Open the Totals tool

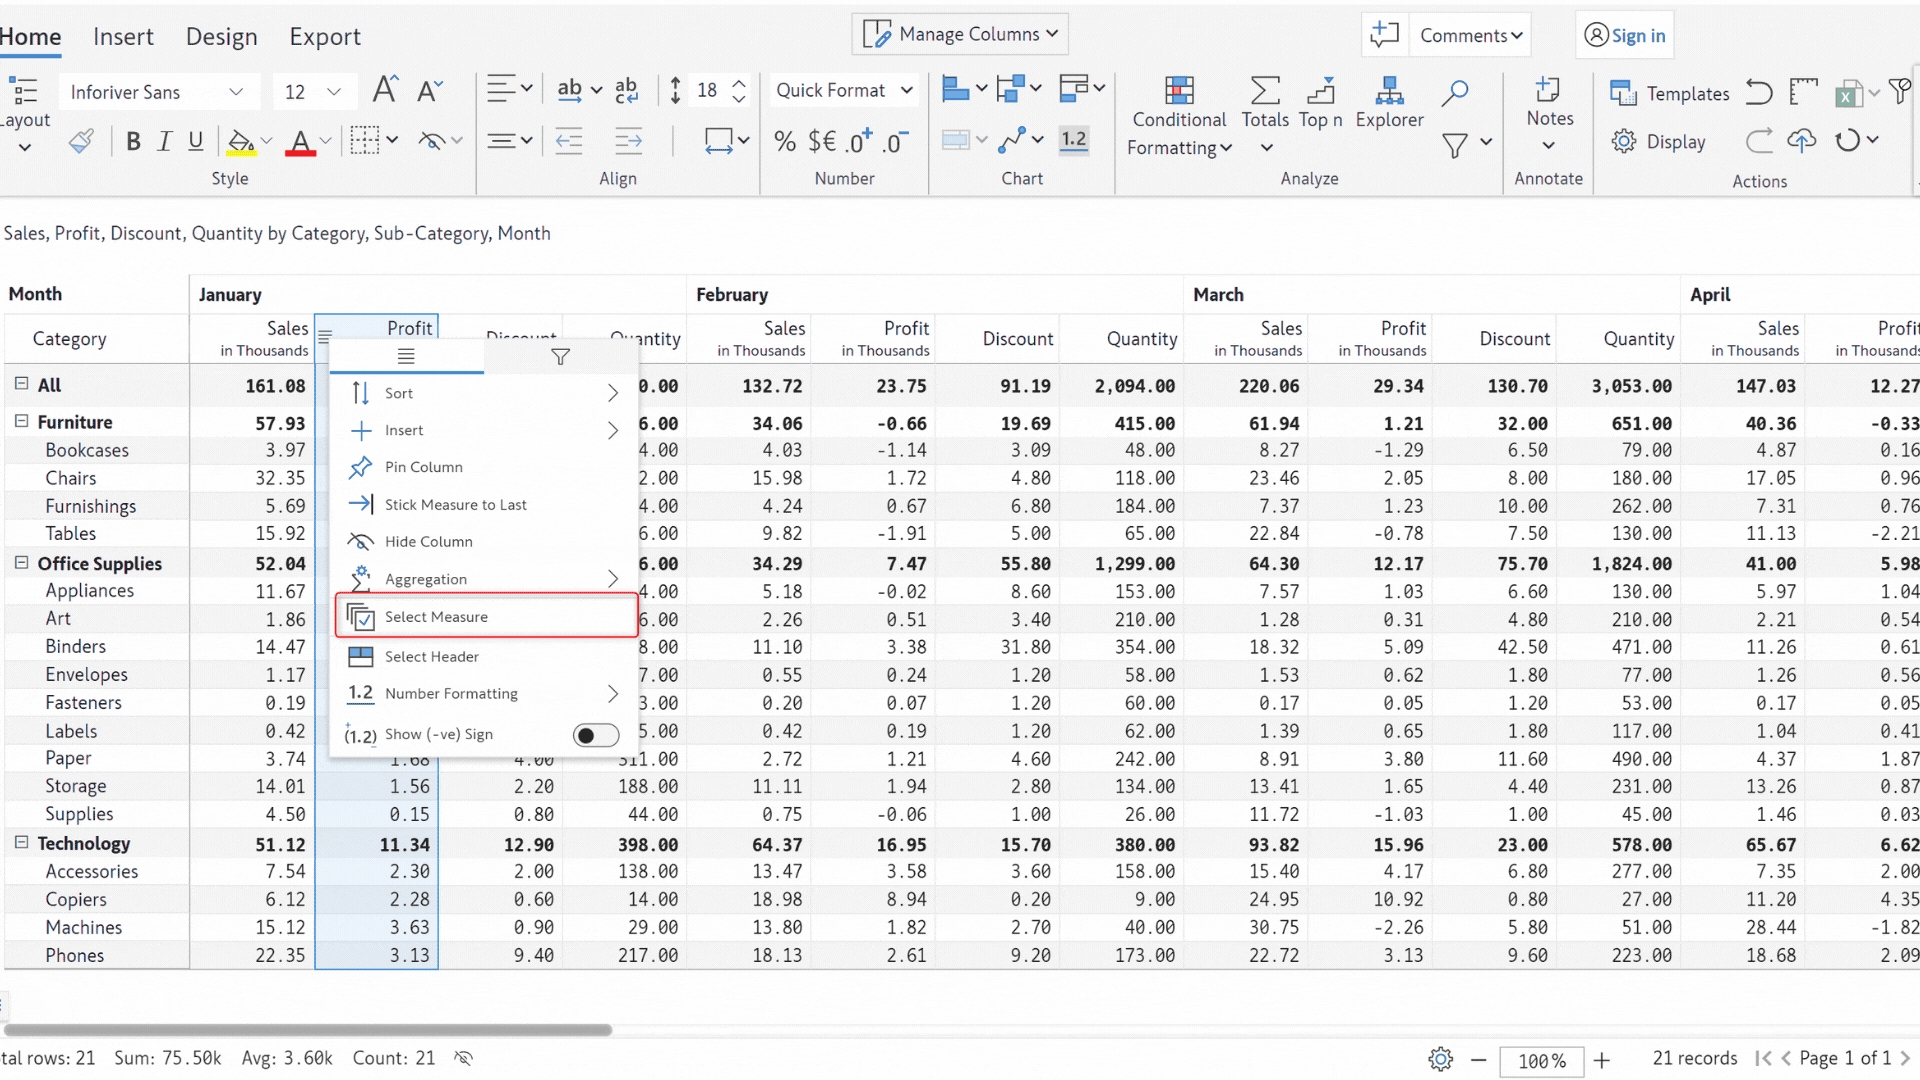point(1265,91)
